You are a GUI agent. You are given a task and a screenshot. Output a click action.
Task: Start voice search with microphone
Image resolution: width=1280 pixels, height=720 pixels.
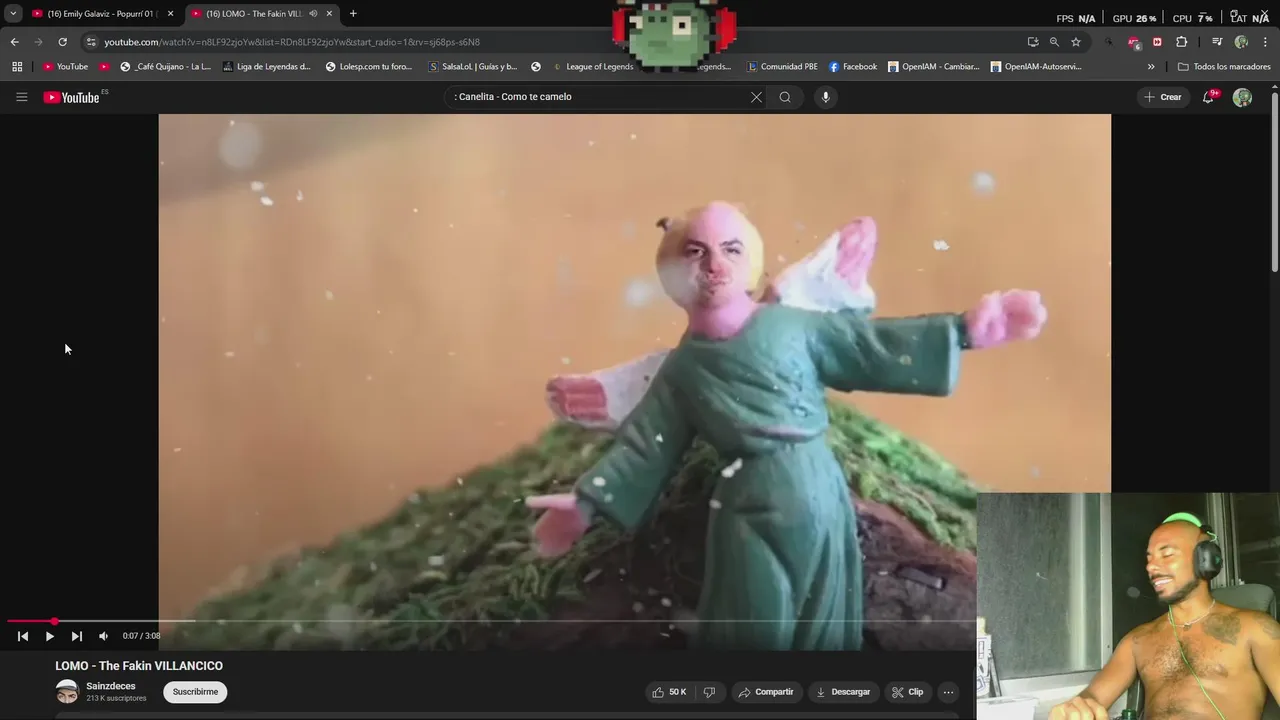coord(825,97)
